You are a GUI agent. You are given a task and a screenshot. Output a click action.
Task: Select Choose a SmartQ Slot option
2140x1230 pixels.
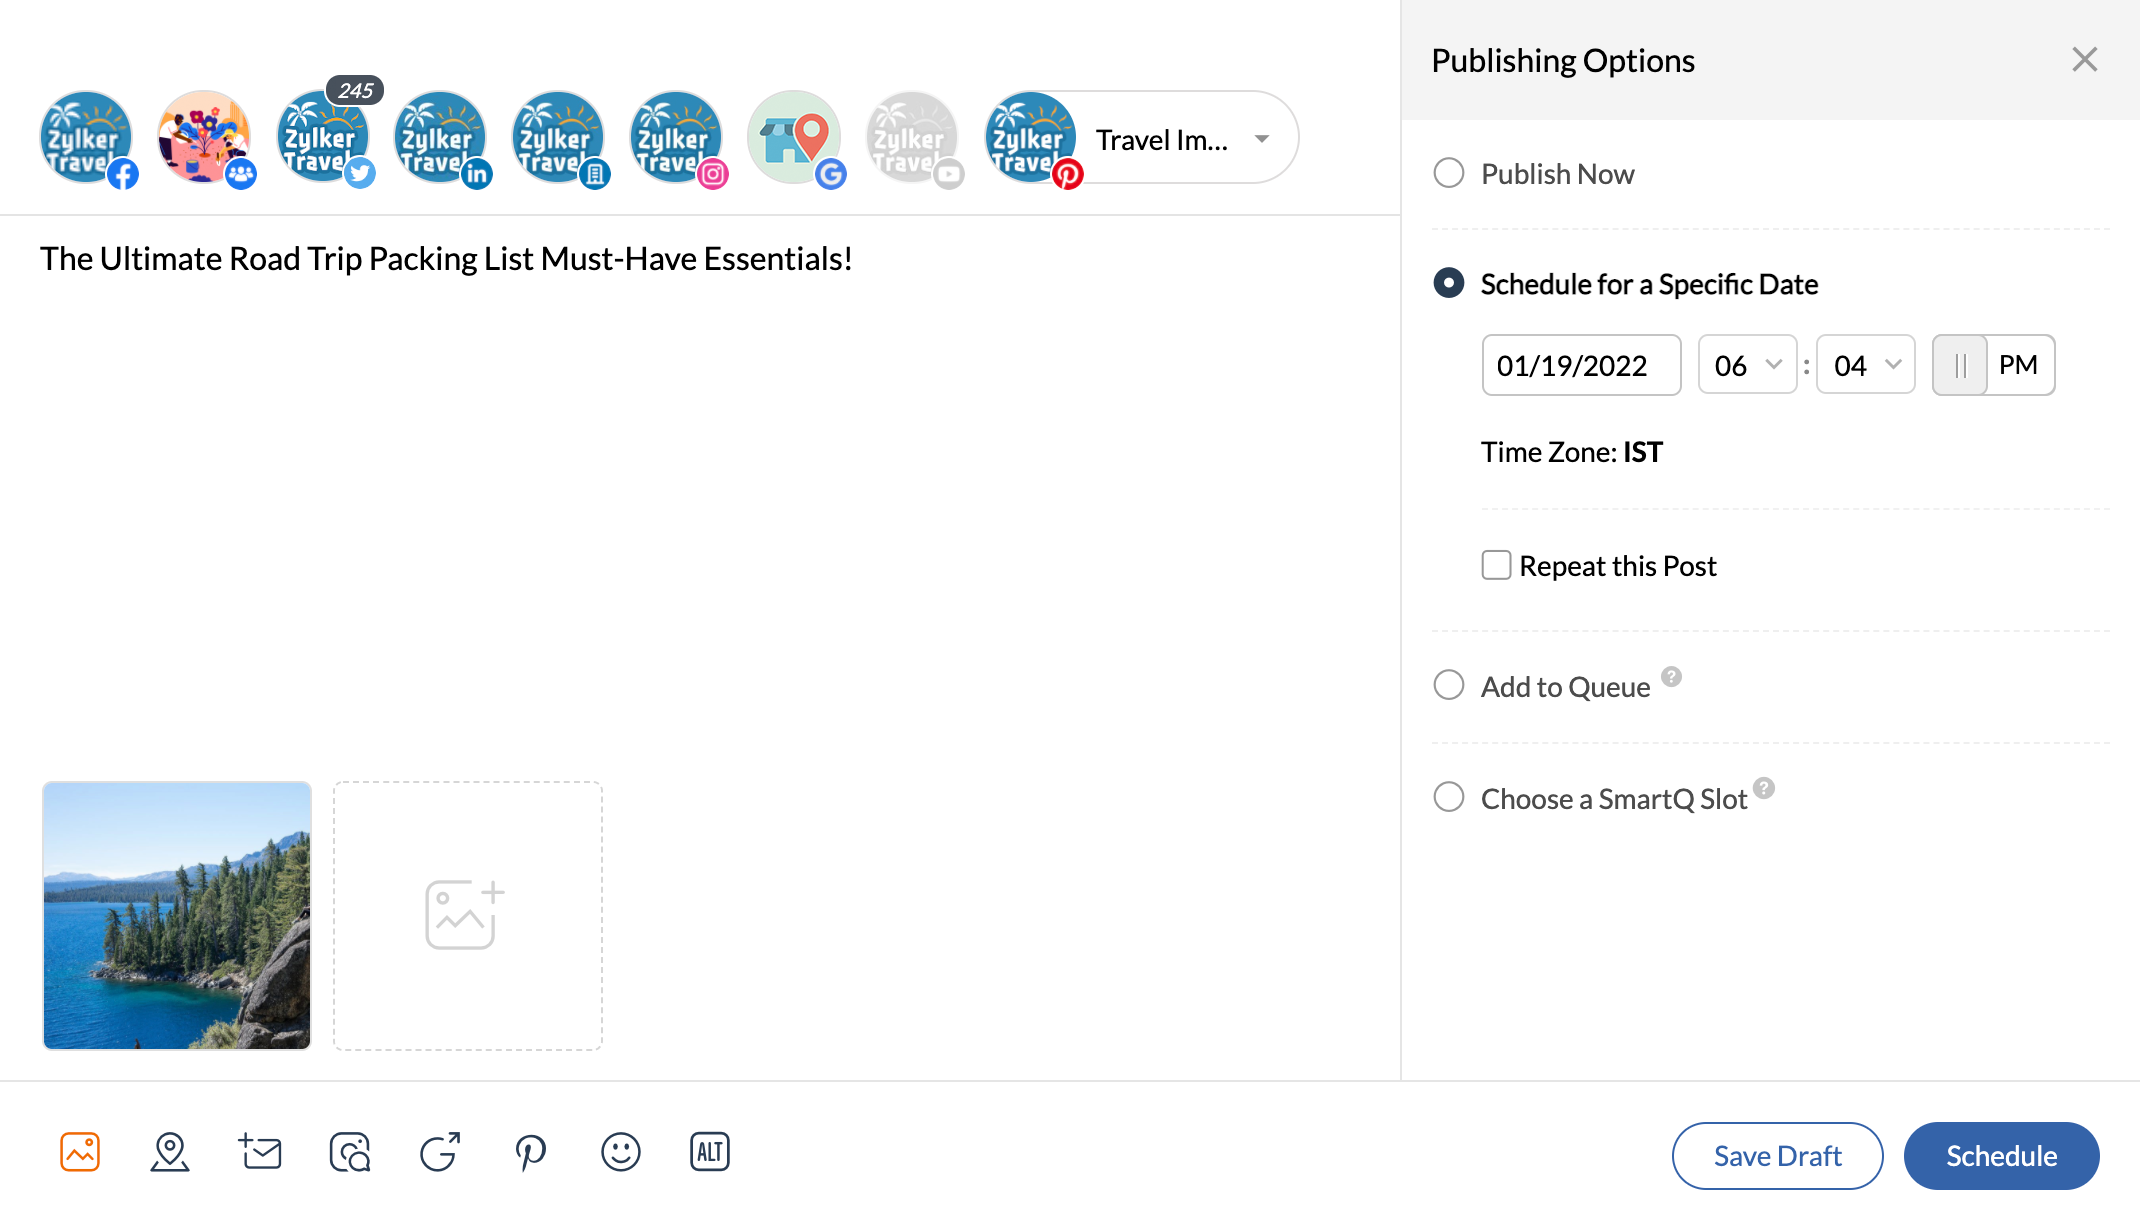(1449, 797)
